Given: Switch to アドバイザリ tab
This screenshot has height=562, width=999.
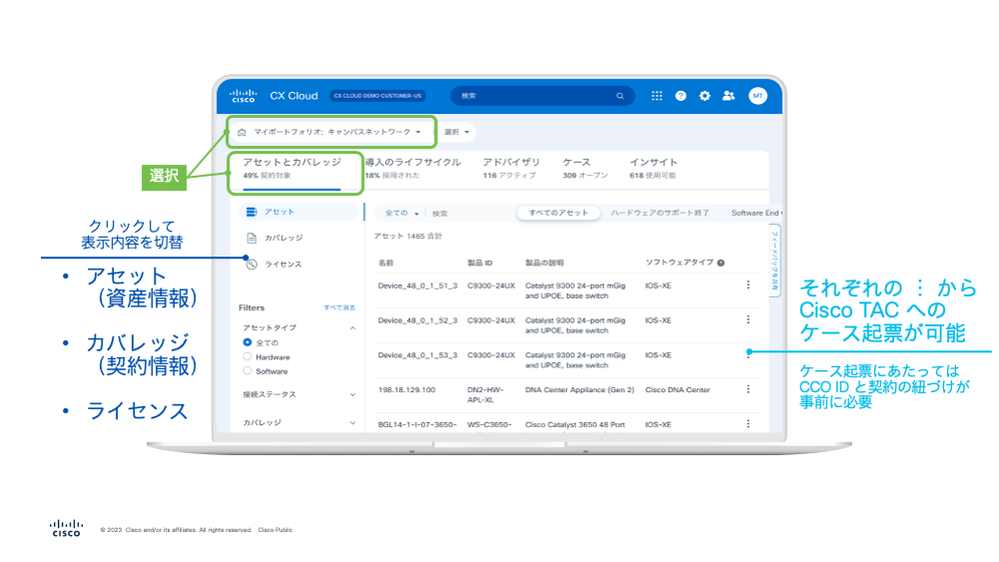Looking at the screenshot, I should (x=511, y=168).
